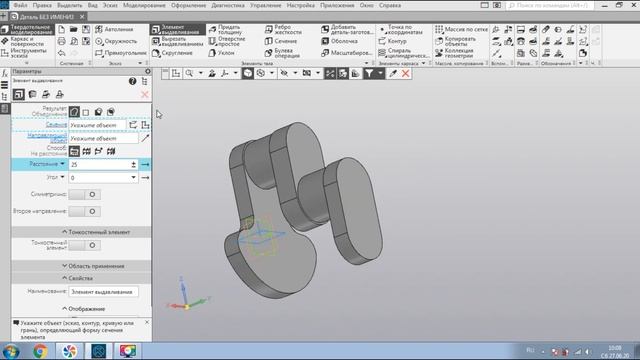Viewport: 640px width, 360px height.
Task: Click the eyedropper icon in view toolbar
Action: point(393,73)
